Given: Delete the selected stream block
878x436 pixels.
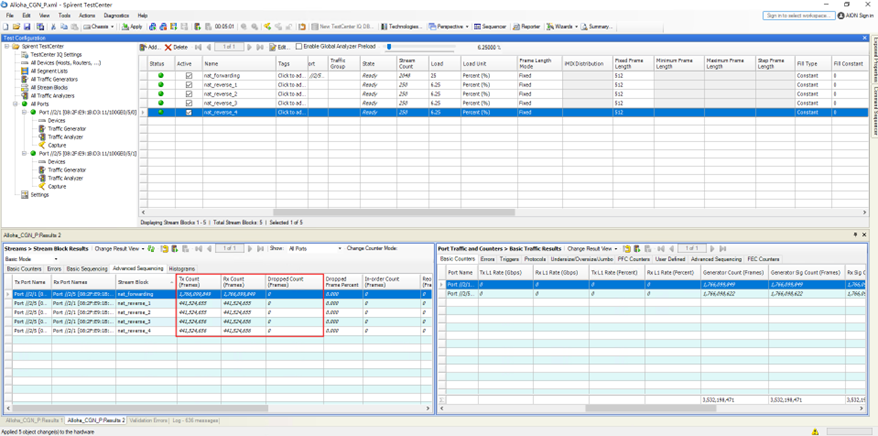Looking at the screenshot, I should [177, 47].
